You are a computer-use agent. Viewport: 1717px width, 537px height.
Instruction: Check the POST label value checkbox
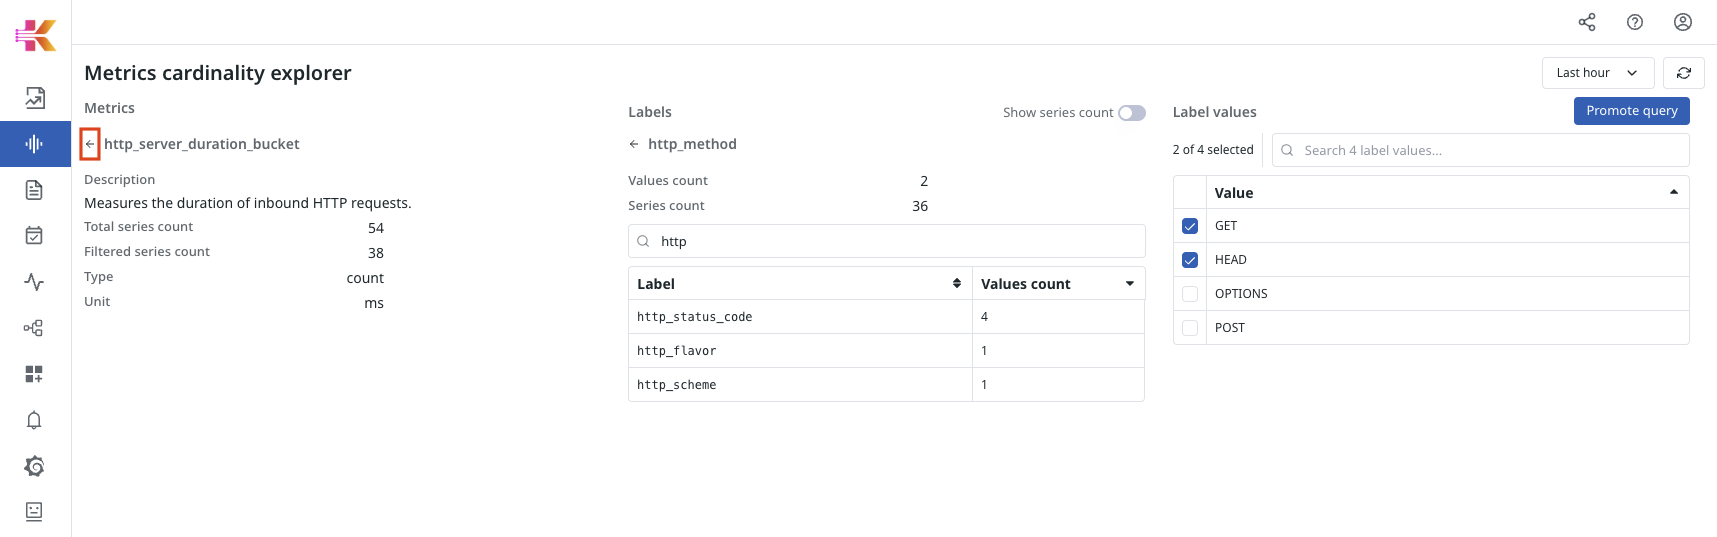pos(1190,328)
